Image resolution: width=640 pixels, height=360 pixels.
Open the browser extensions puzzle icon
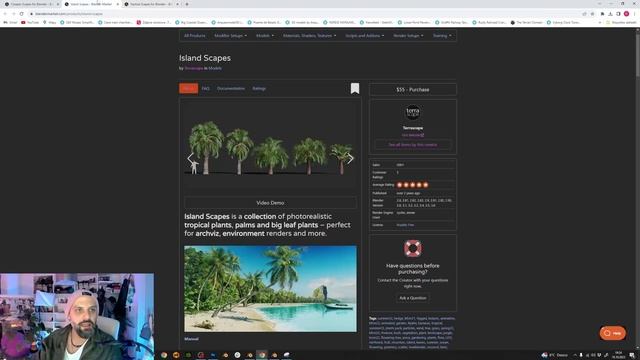pyautogui.click(x=602, y=13)
